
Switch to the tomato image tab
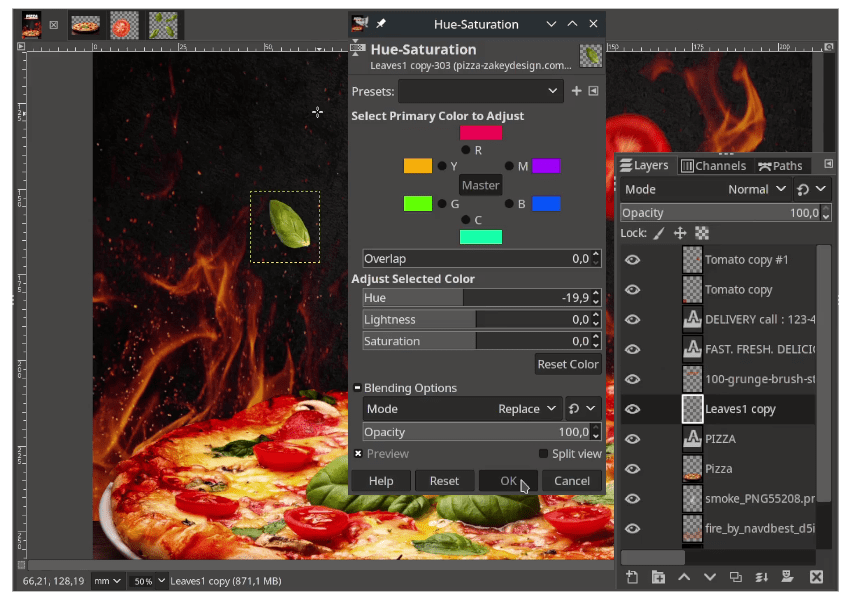(x=124, y=25)
